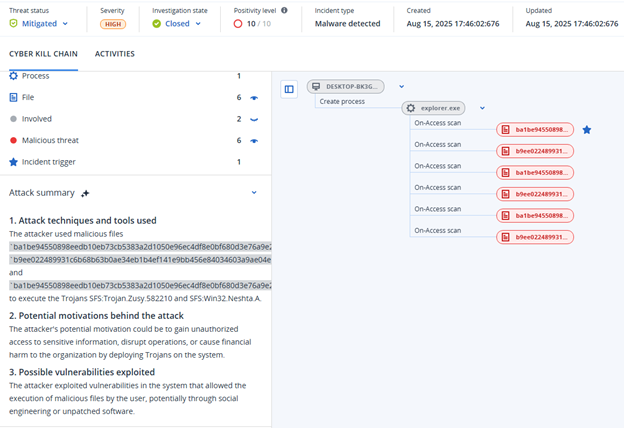Click the first ba1be94550898 malicious file node
Viewport: 624px width, 428px height.
536,130
